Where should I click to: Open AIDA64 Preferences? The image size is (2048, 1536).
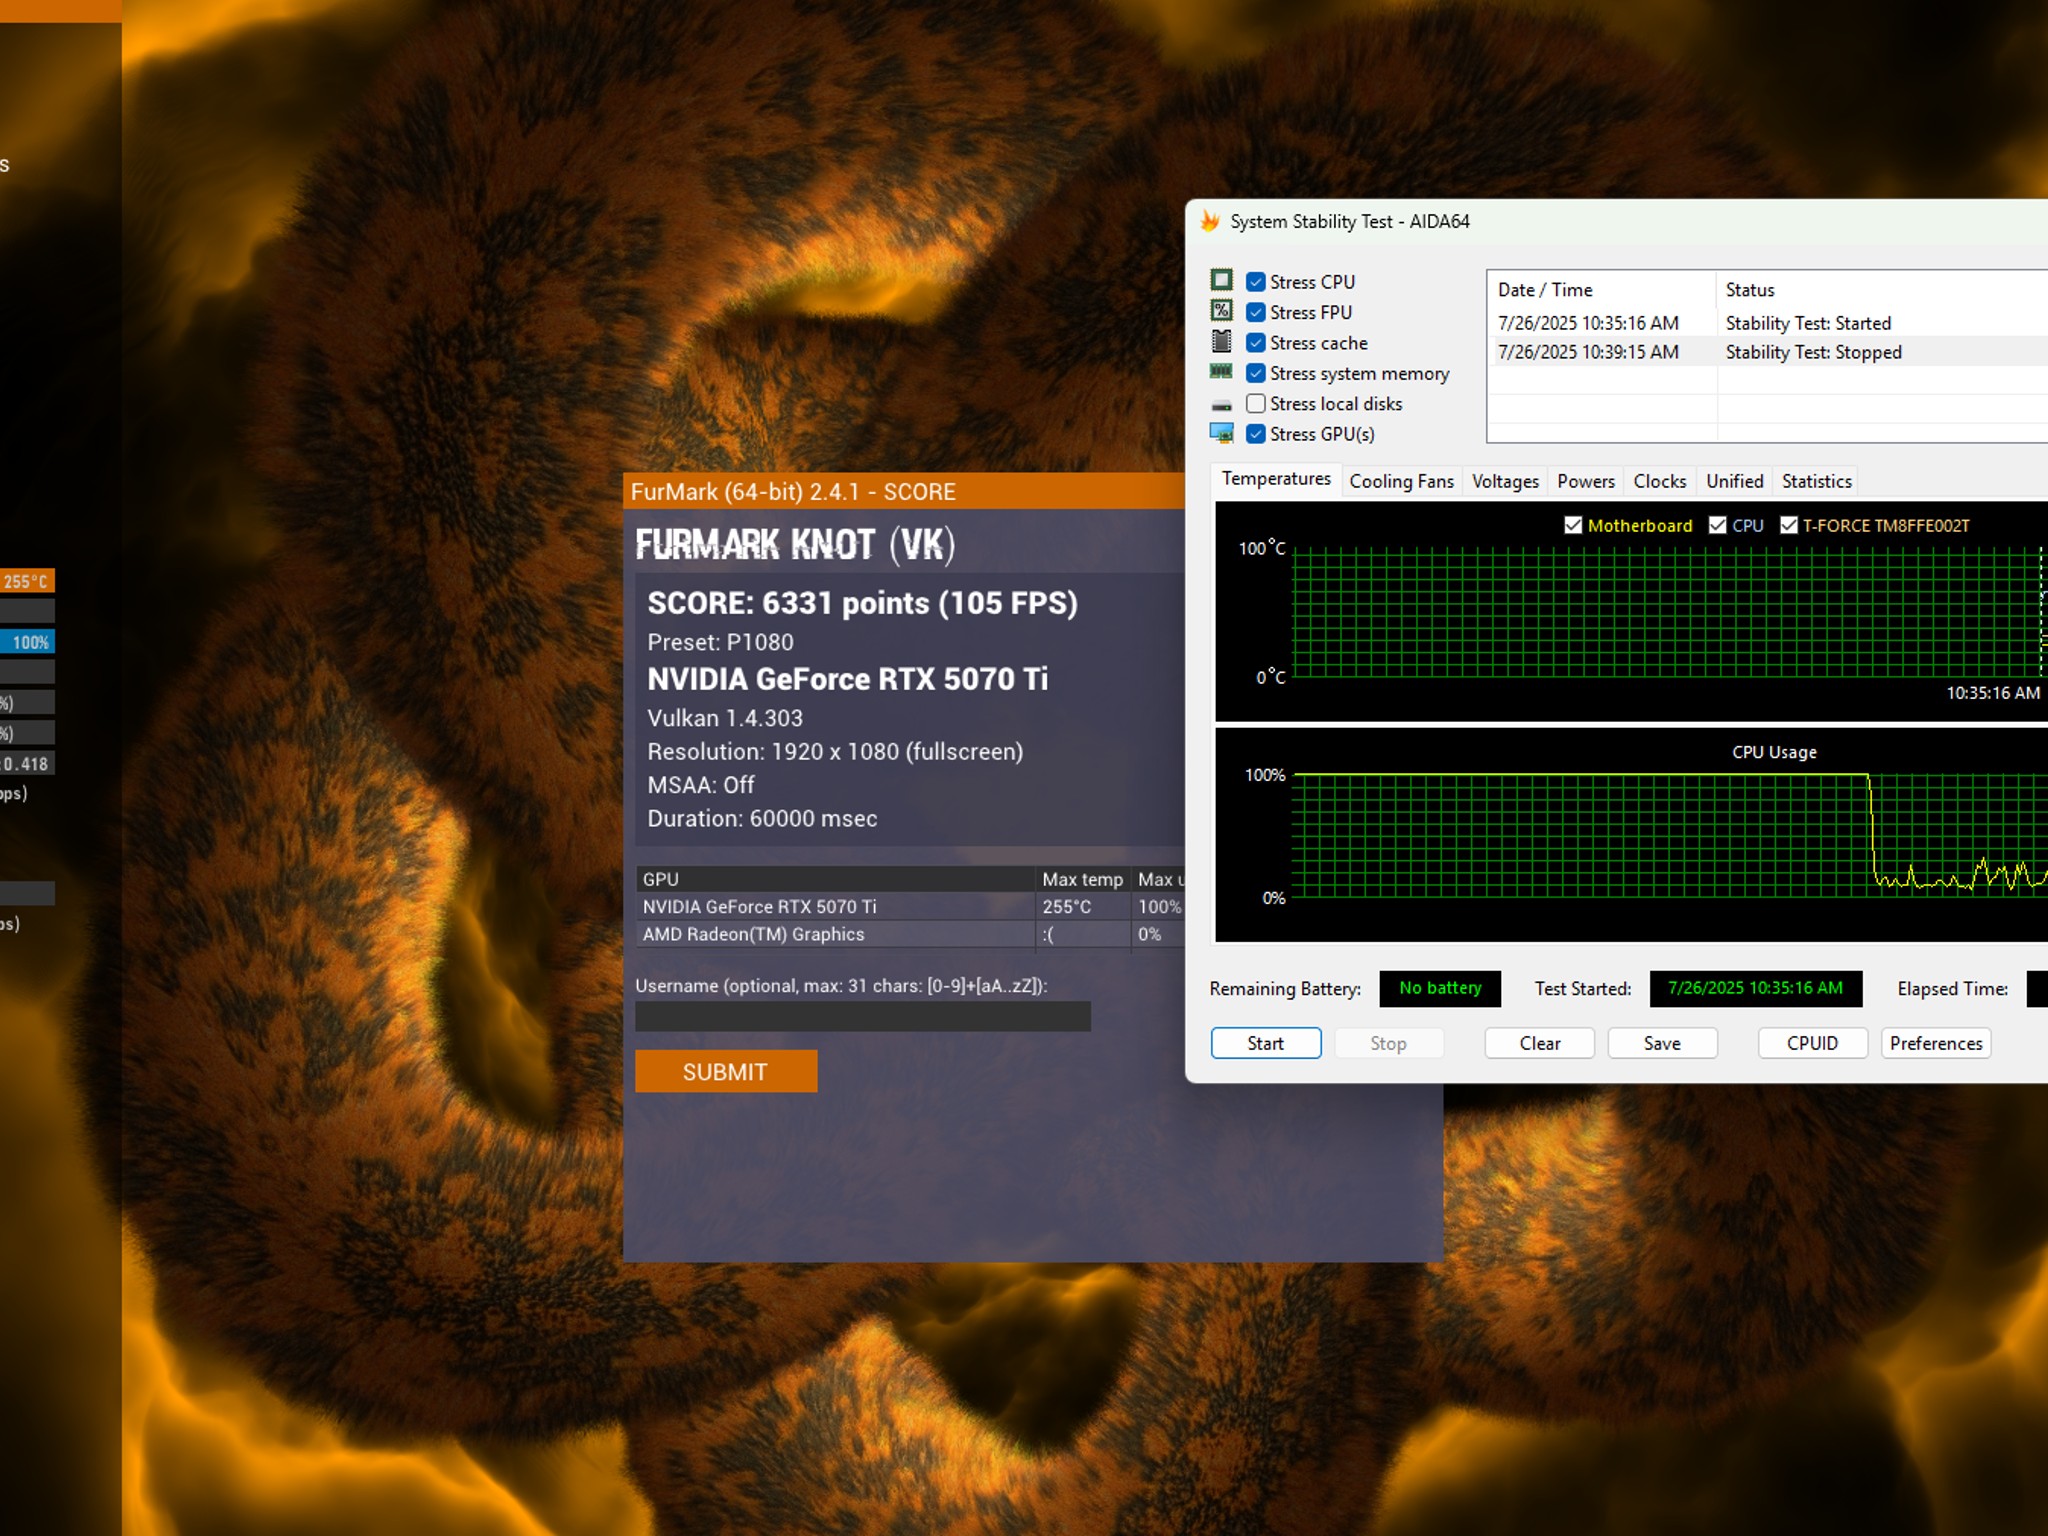tap(1936, 1043)
